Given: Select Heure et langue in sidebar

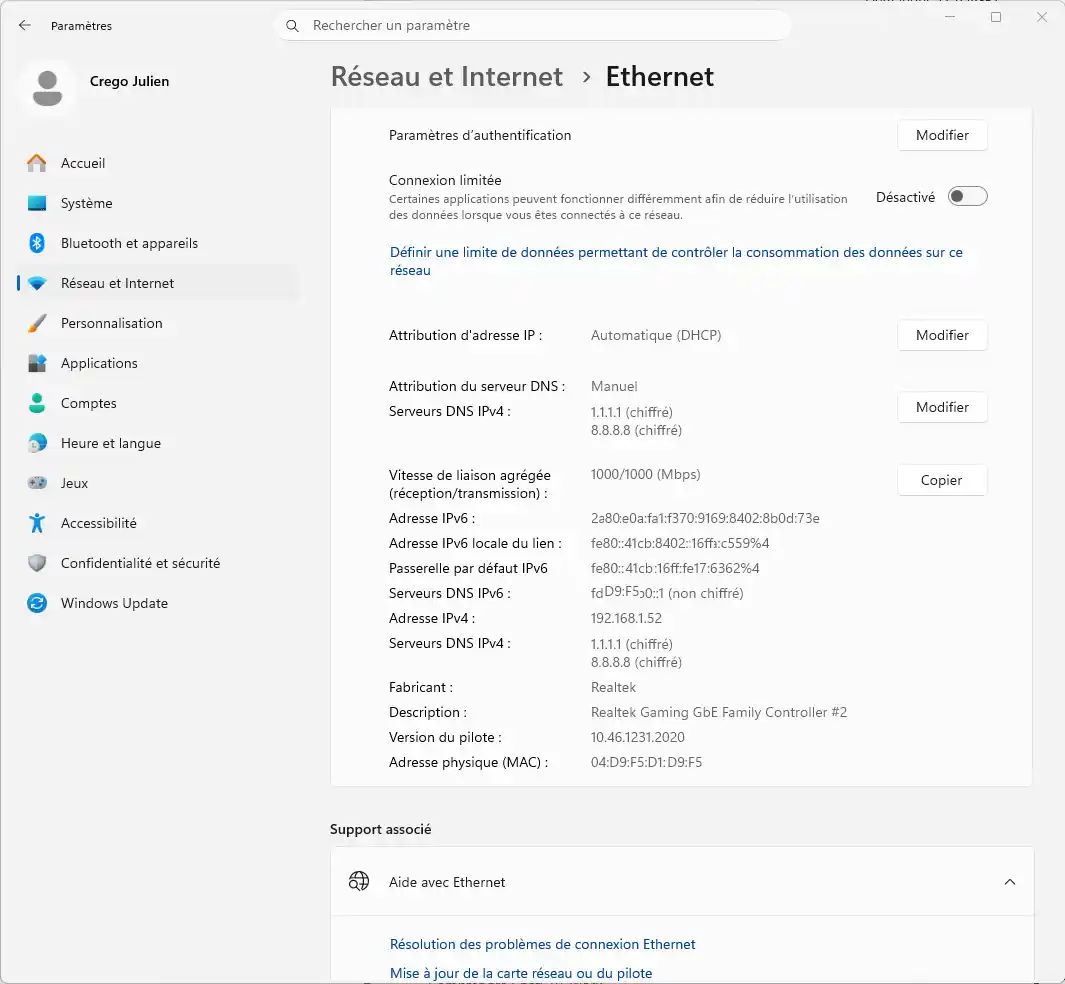Looking at the screenshot, I should tap(158, 443).
